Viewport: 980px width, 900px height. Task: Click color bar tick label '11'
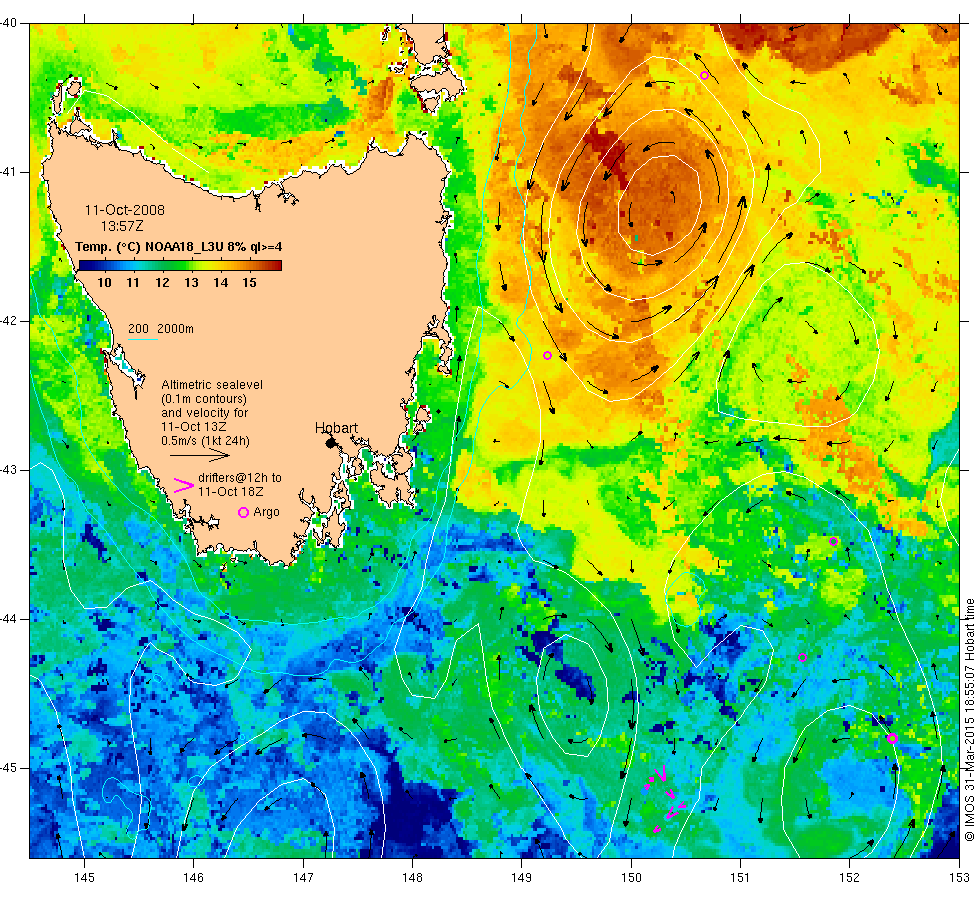point(133,282)
